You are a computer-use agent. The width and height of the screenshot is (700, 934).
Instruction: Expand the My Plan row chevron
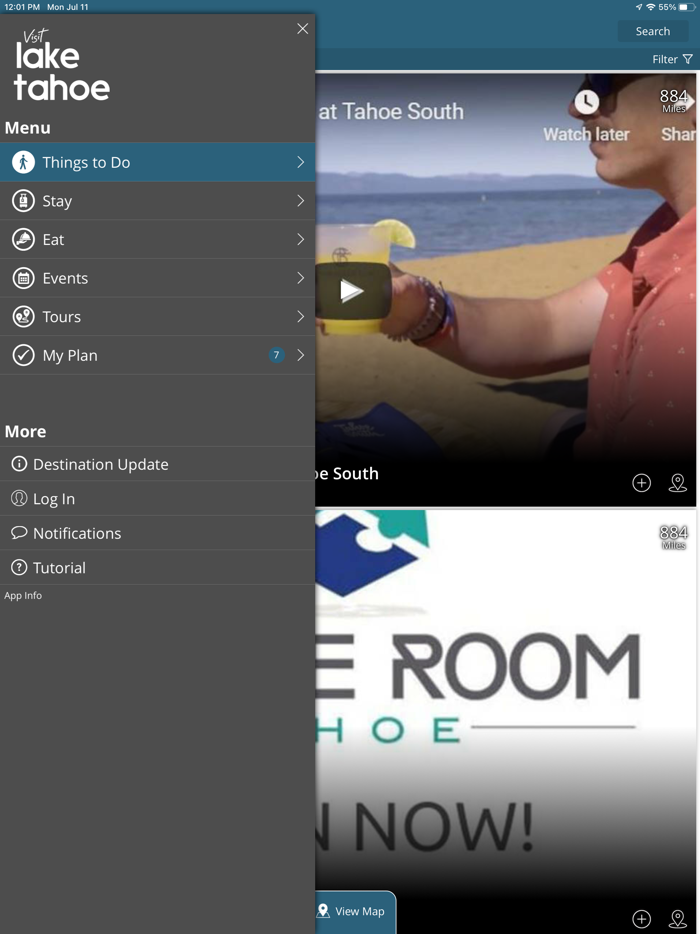pos(300,356)
